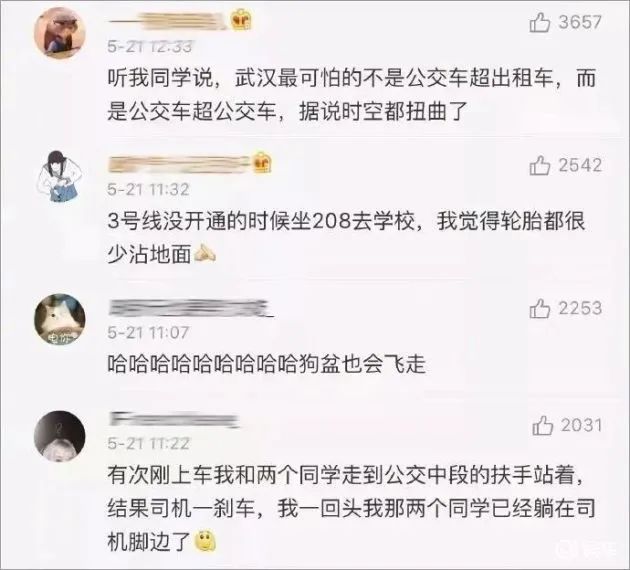
Task: Select the comment about the flying dog bowl
Action: click(266, 364)
